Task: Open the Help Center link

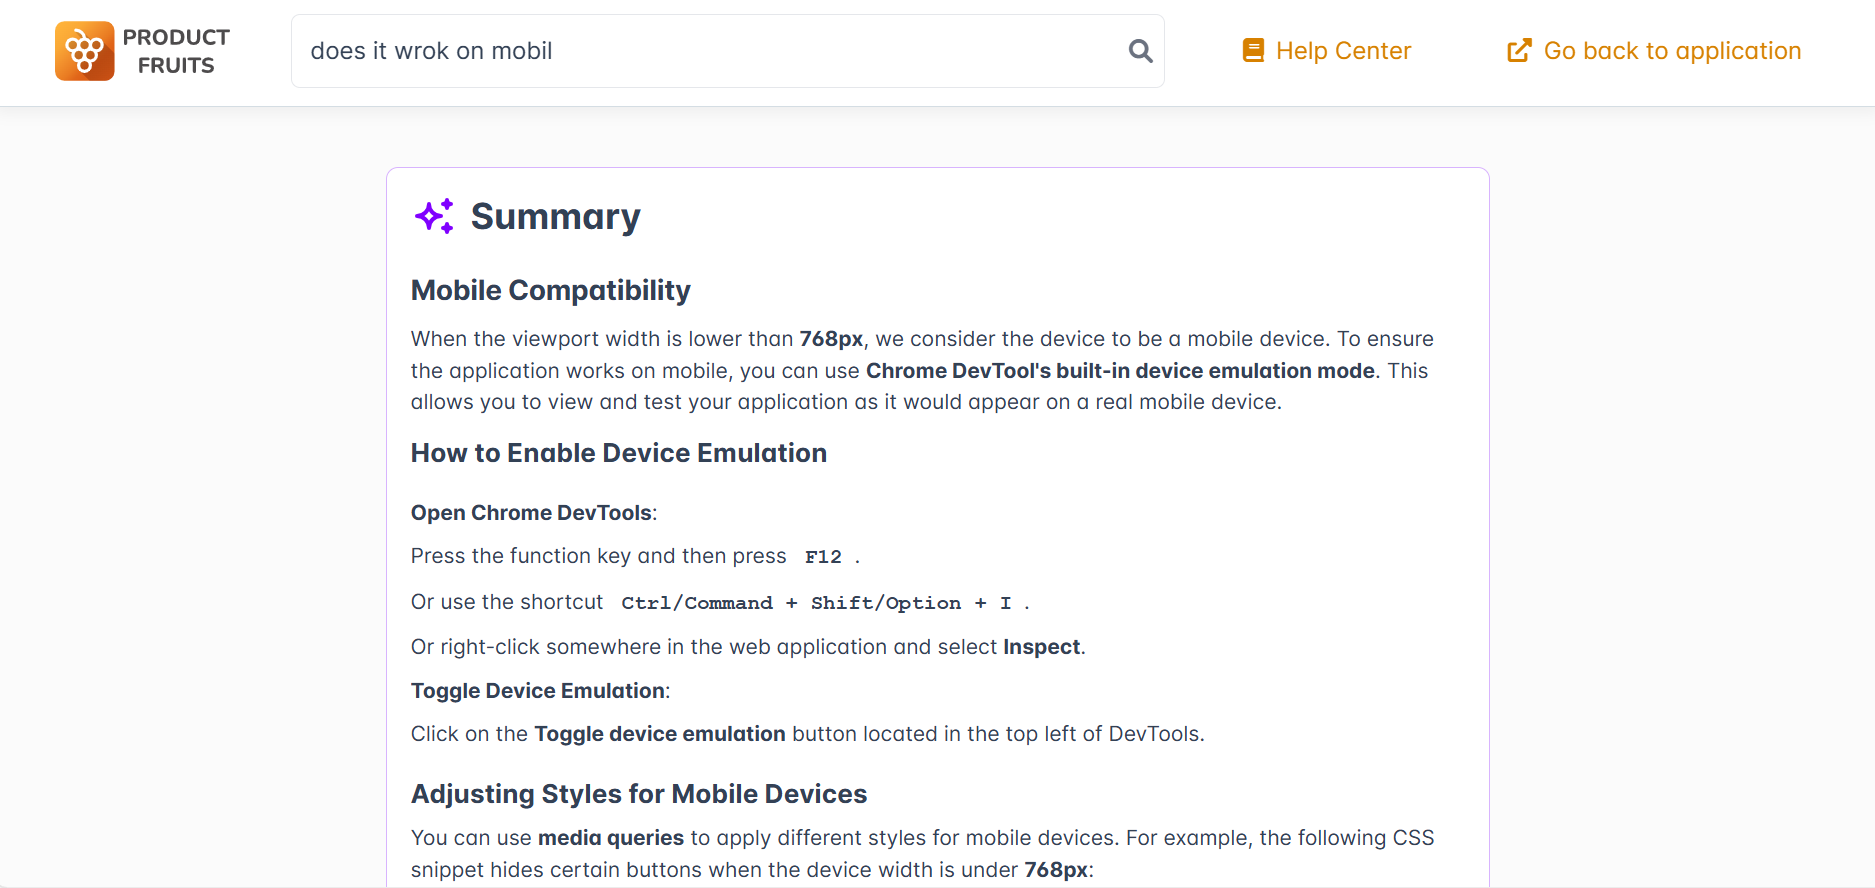Action: (1343, 51)
